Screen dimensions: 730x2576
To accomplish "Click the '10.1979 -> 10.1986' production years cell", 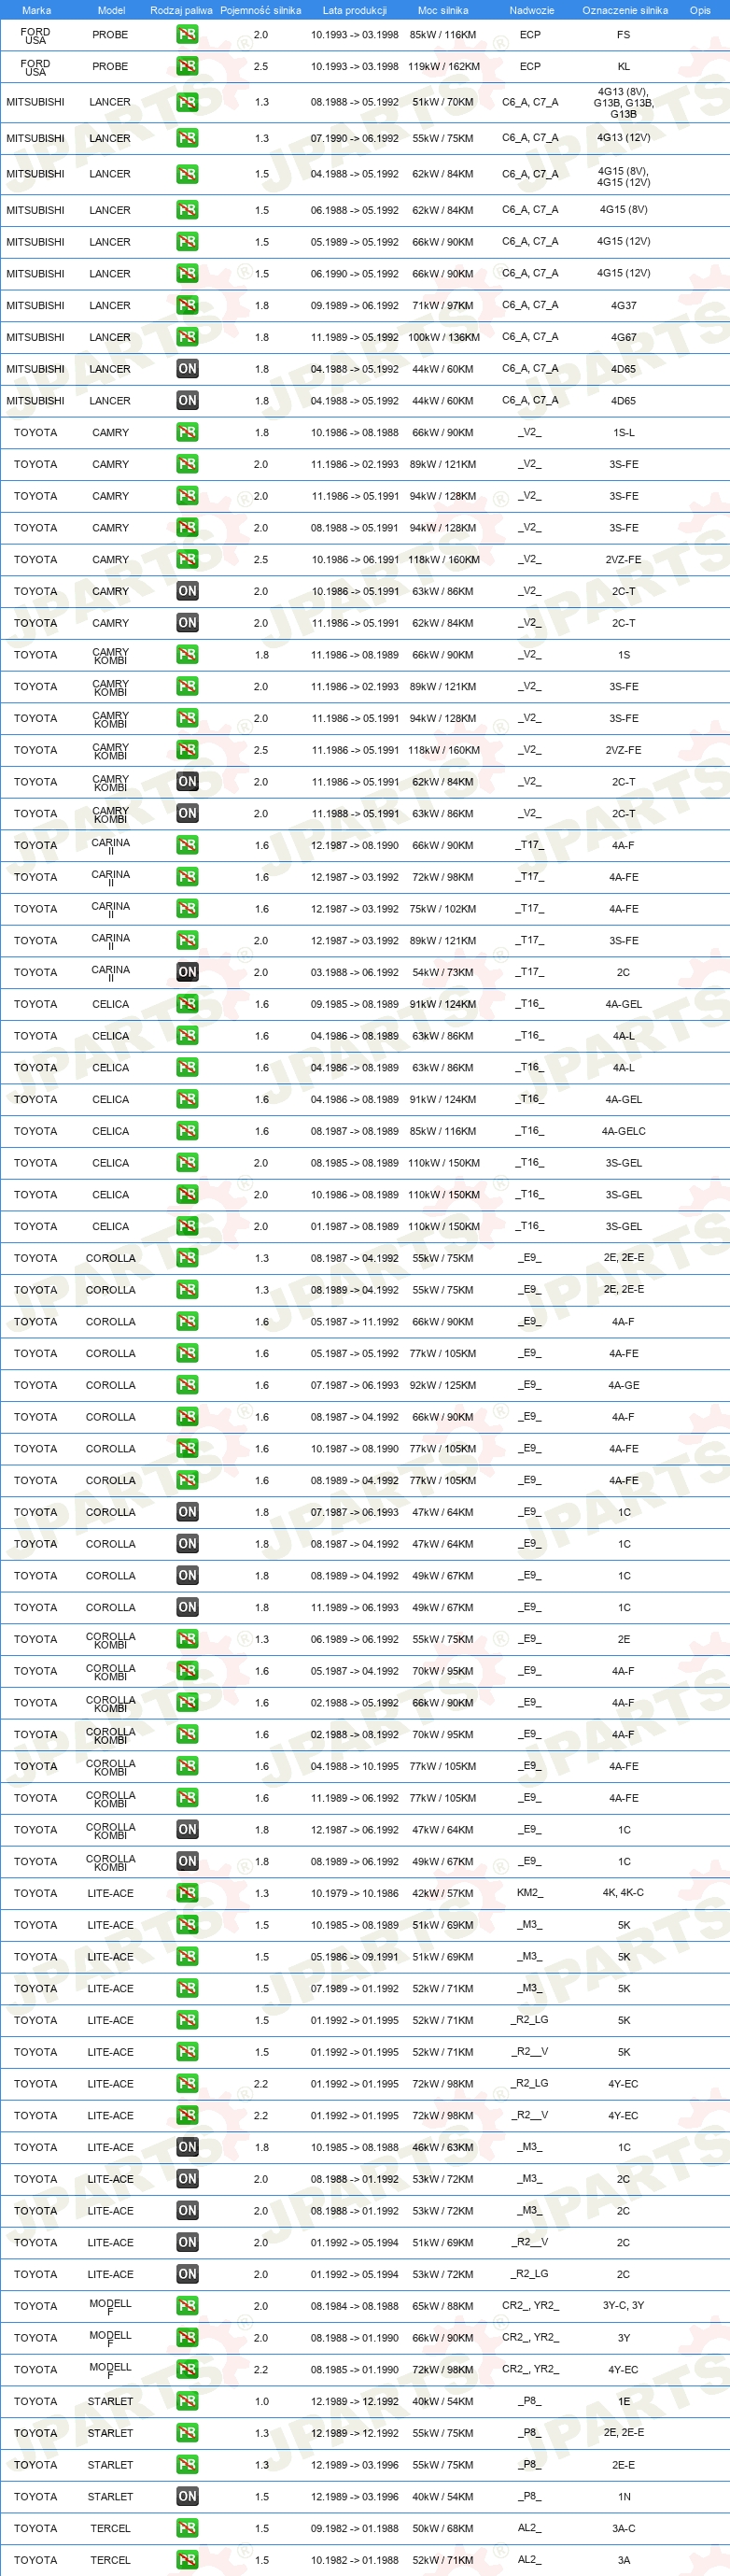I will pyautogui.click(x=354, y=1893).
